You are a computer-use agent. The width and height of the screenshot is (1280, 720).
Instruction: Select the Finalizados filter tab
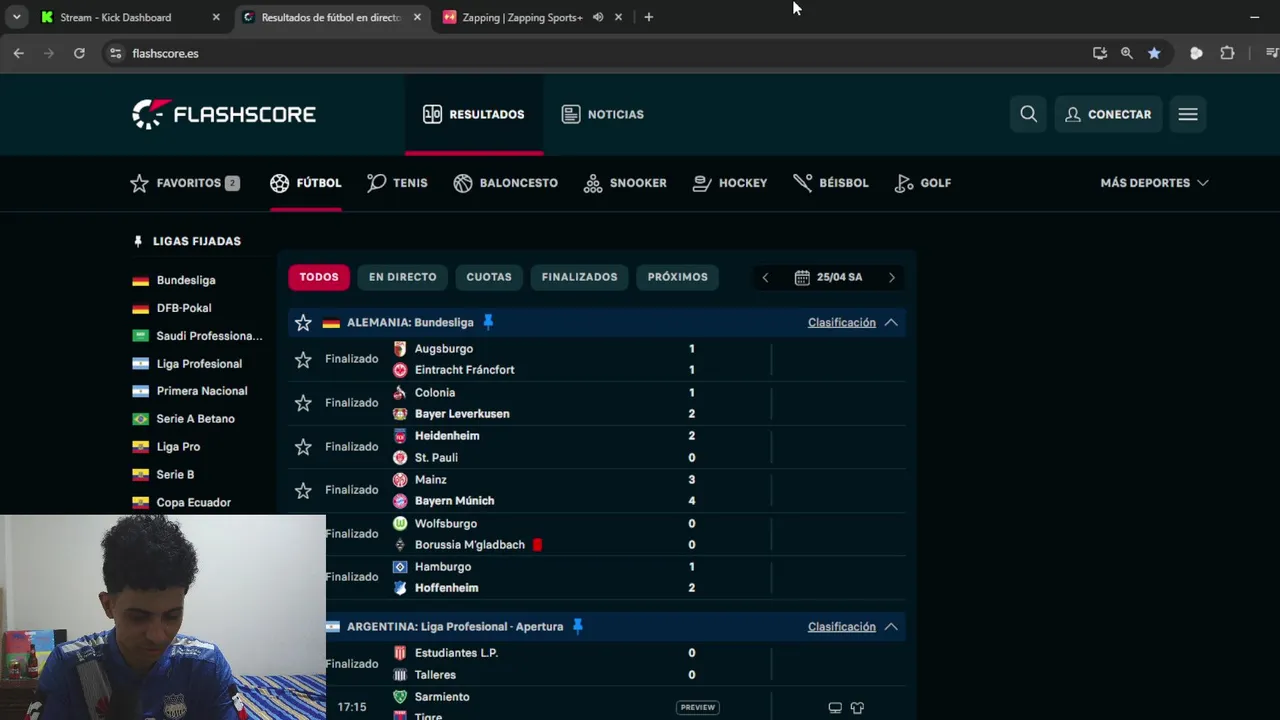(x=580, y=277)
